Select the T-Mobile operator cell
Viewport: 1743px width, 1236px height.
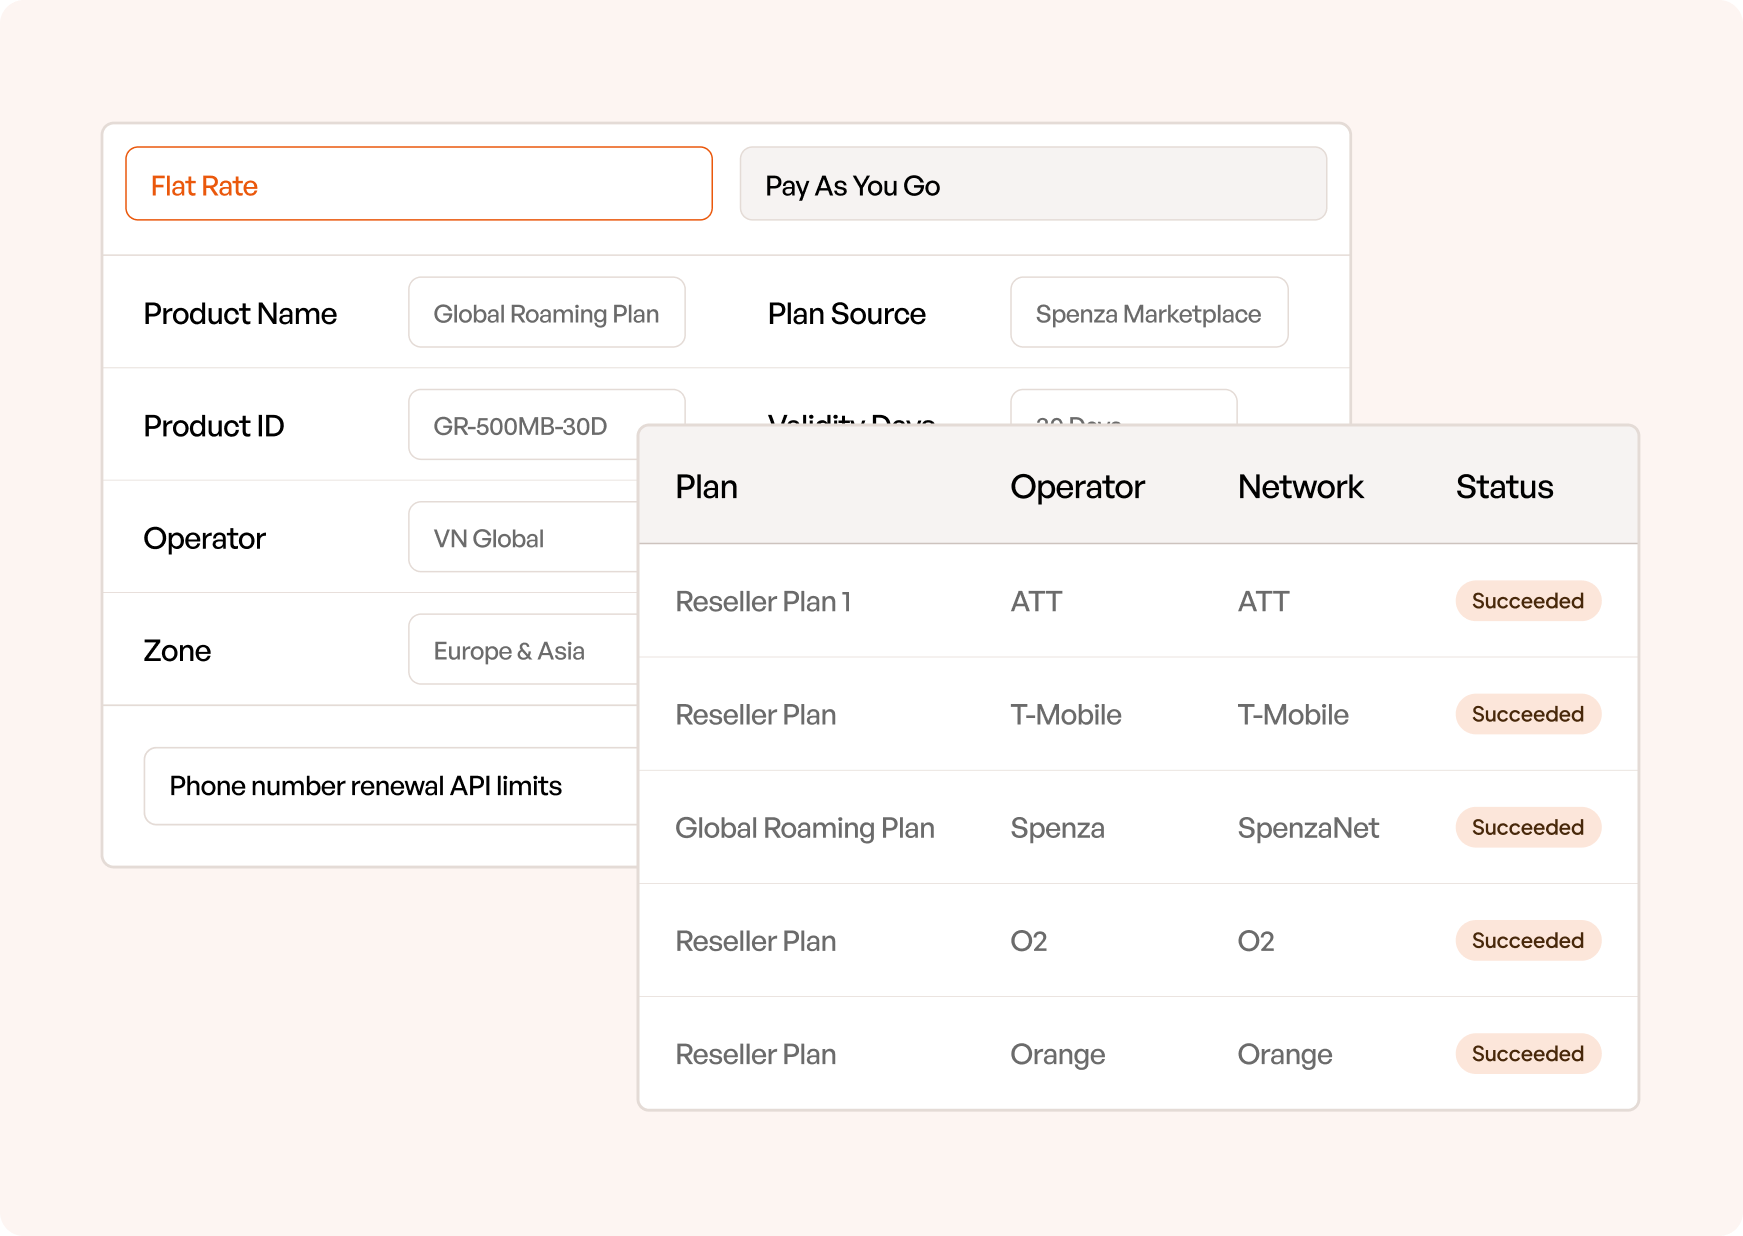[x=1065, y=715]
